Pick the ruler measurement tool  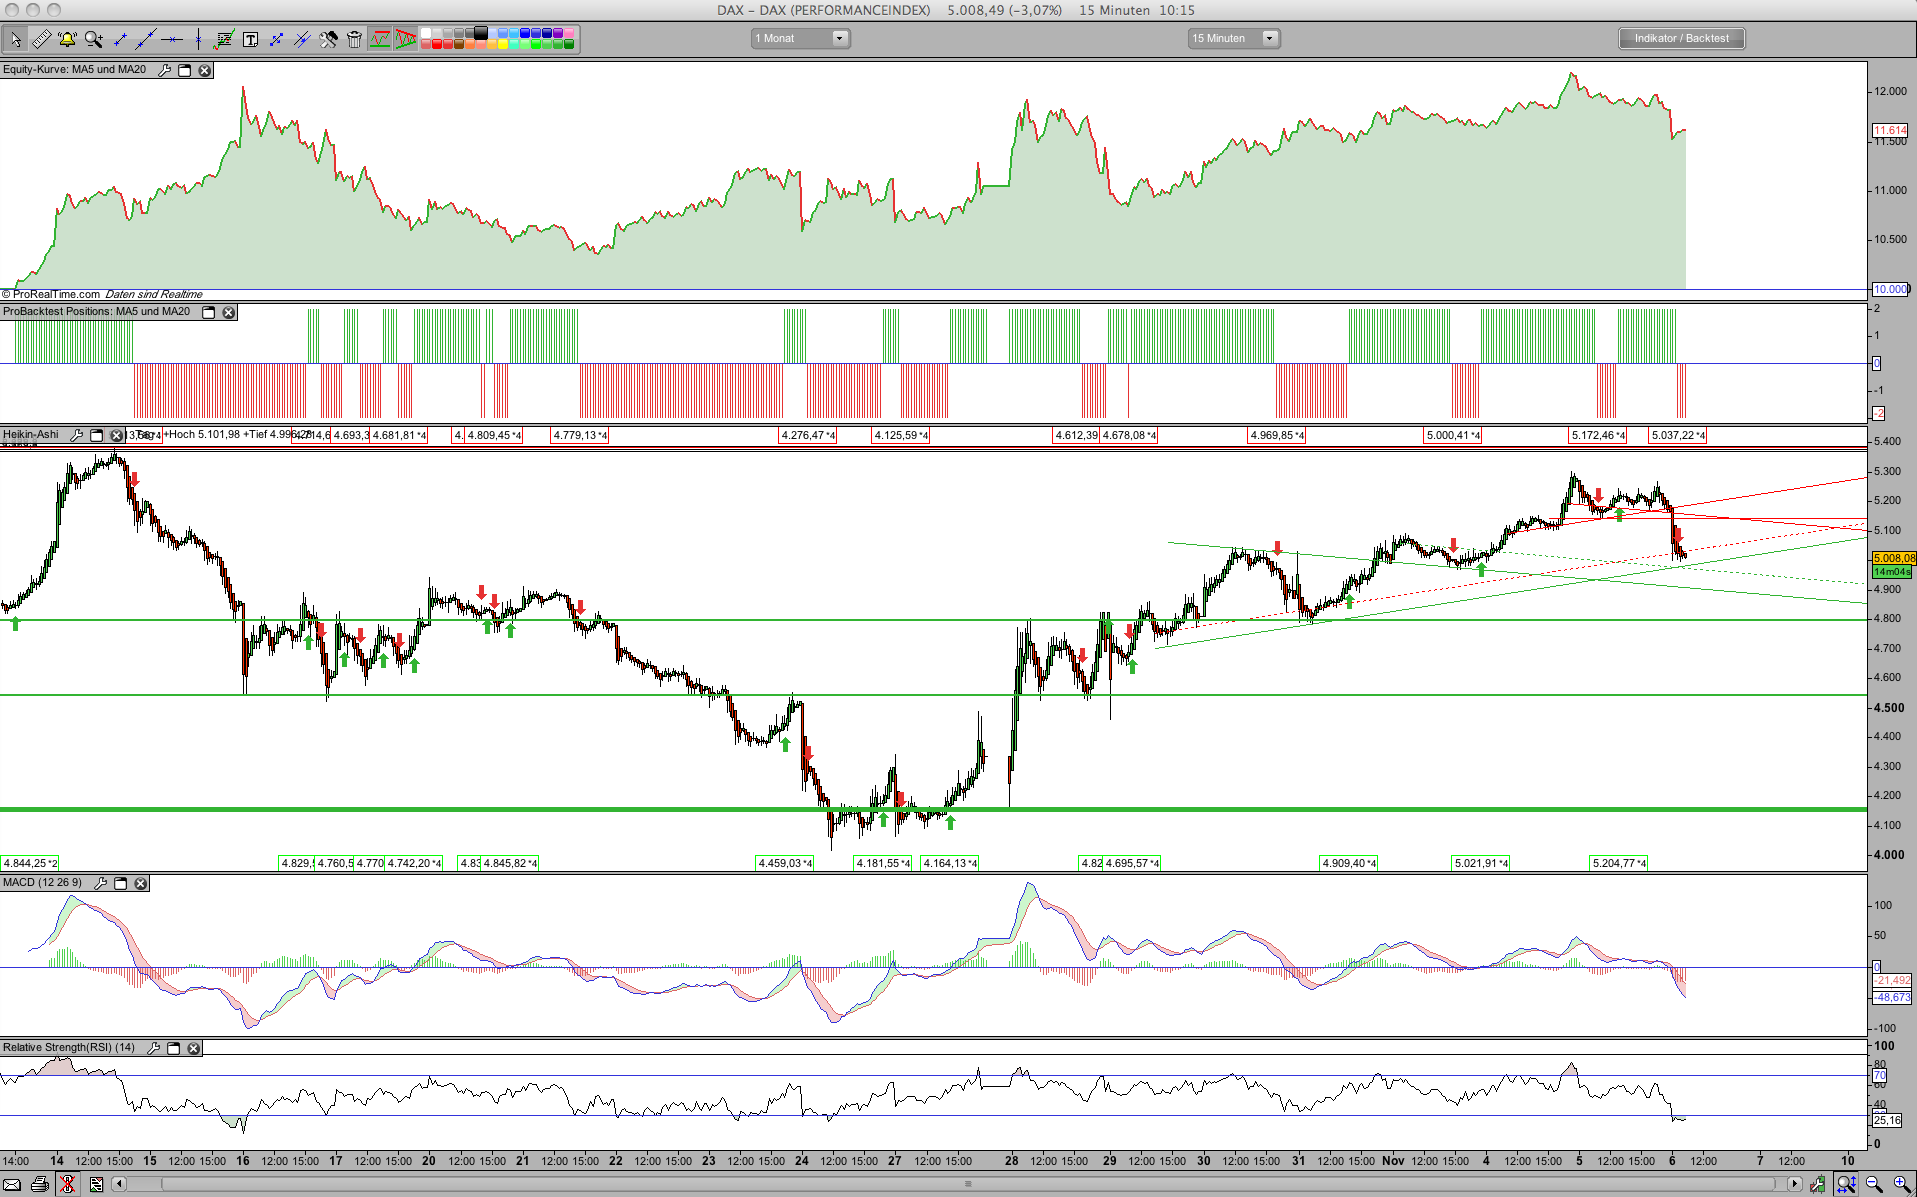41,39
